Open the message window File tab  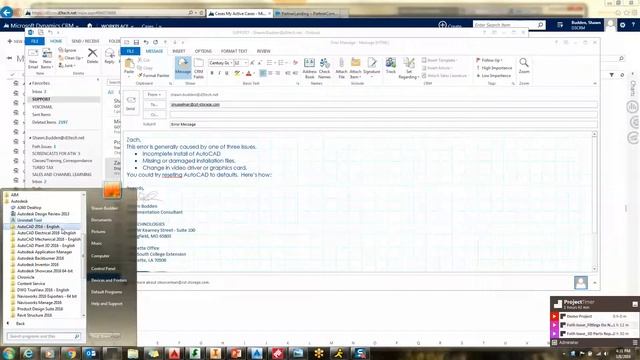[x=130, y=51]
